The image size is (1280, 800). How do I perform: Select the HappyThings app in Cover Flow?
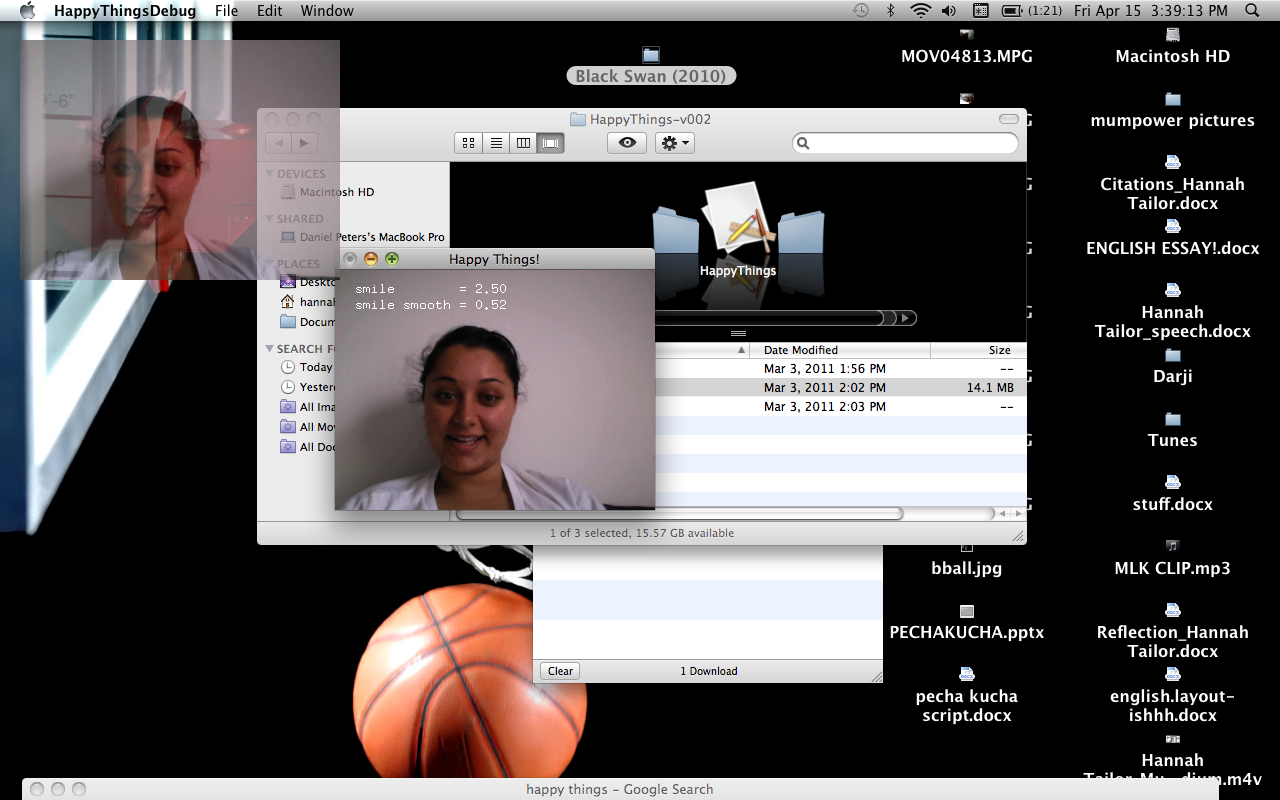738,228
